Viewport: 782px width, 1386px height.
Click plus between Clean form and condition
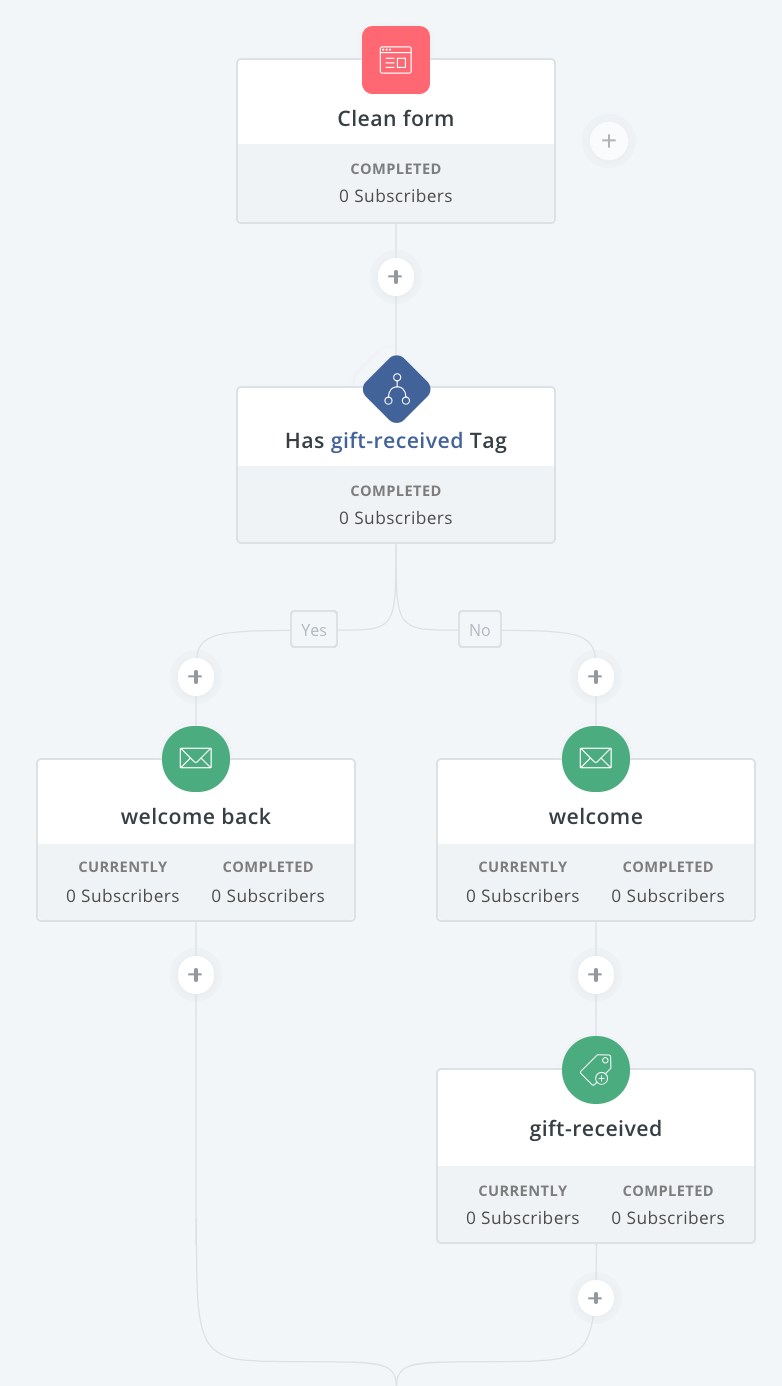(395, 276)
